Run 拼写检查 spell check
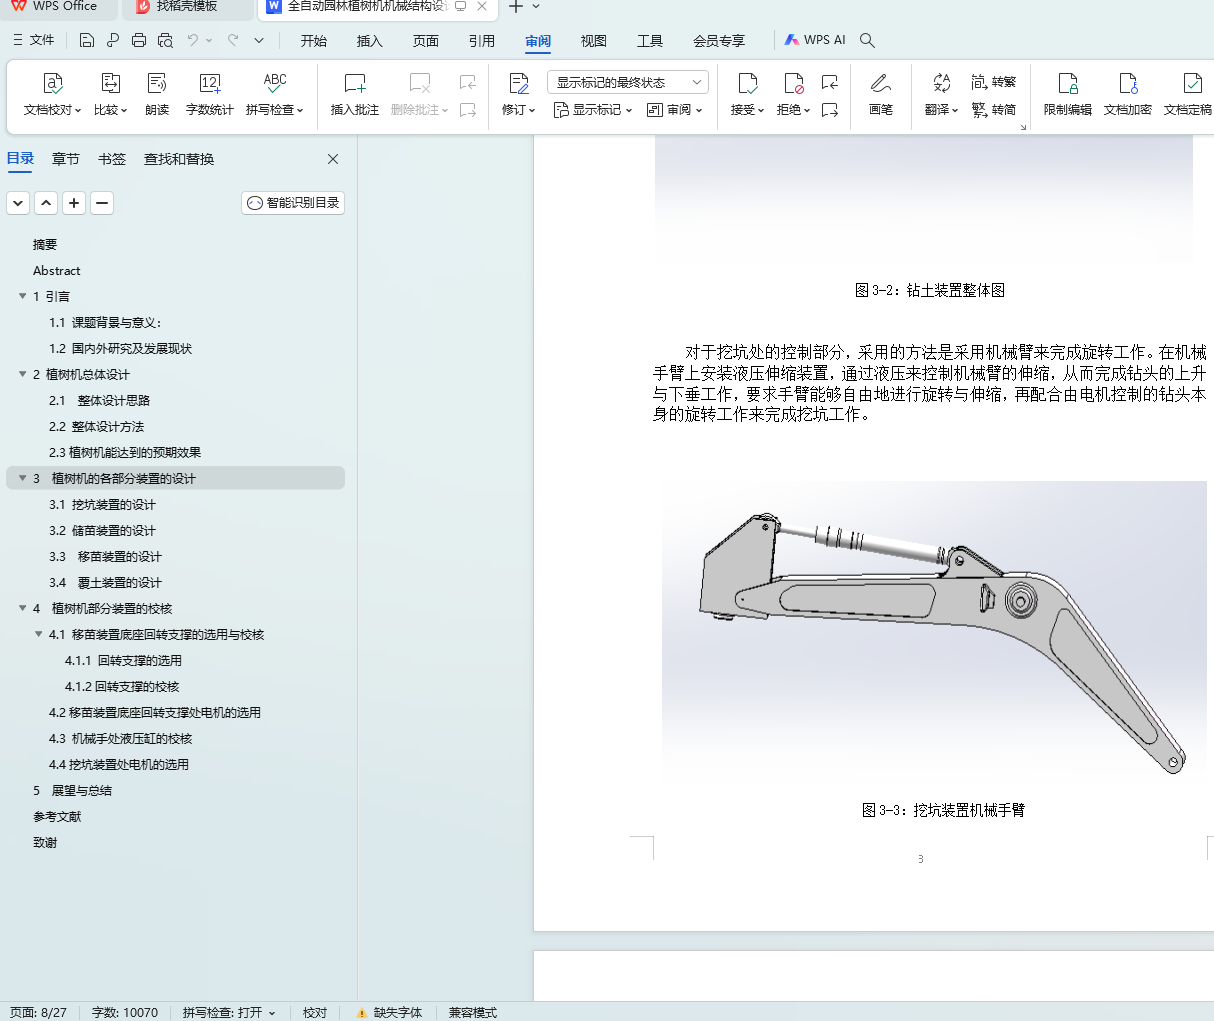The width and height of the screenshot is (1214, 1021). coord(275,94)
